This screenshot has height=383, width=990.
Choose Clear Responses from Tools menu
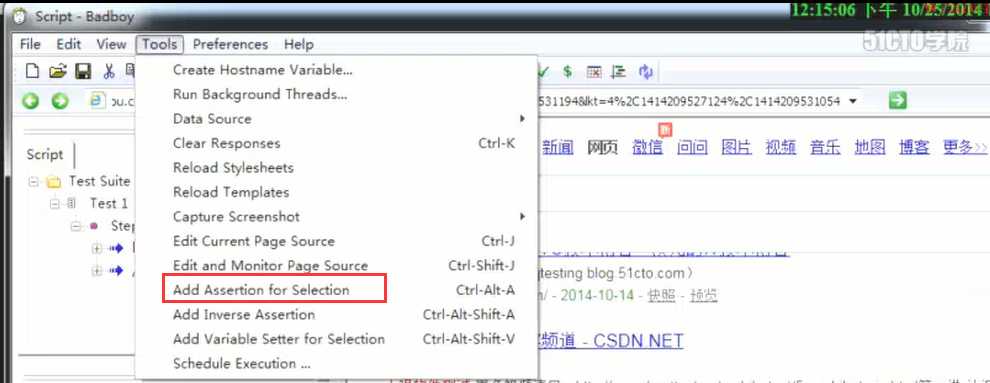337,143
